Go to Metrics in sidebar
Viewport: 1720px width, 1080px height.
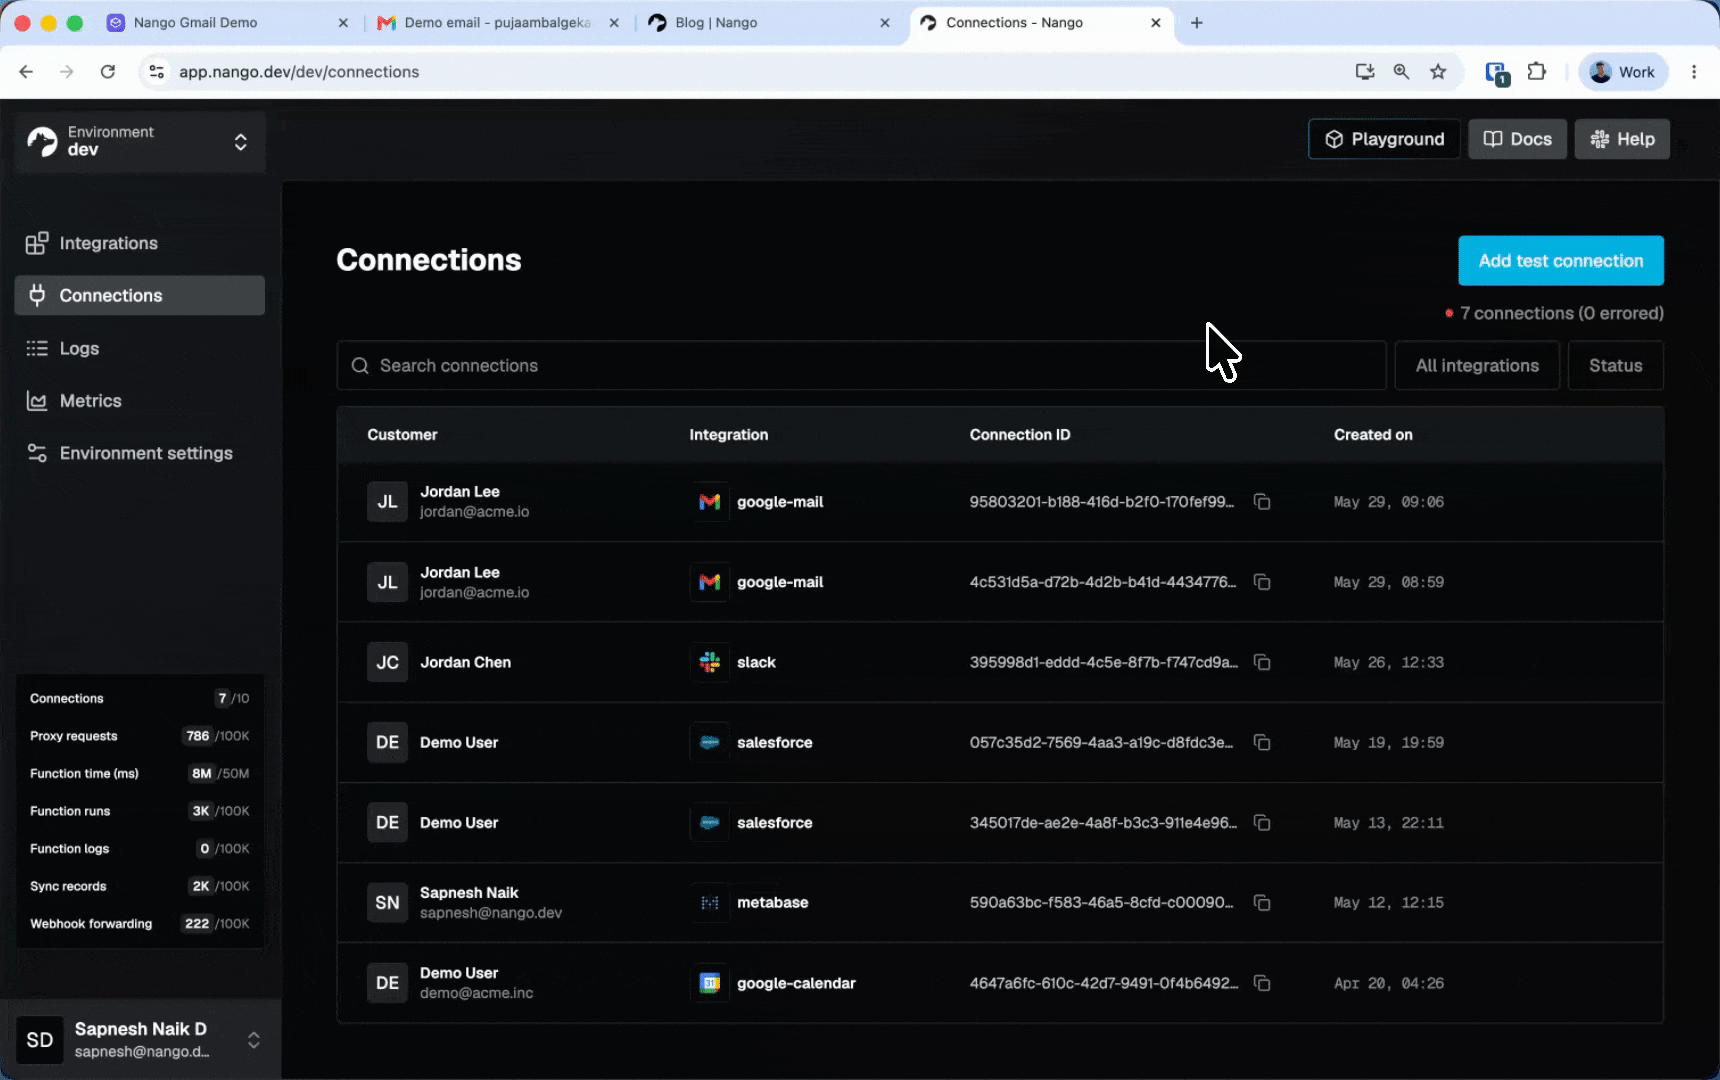[x=139, y=401]
